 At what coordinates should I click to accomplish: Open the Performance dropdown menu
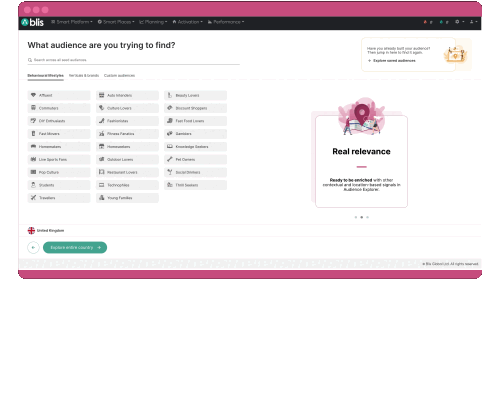click(226, 22)
